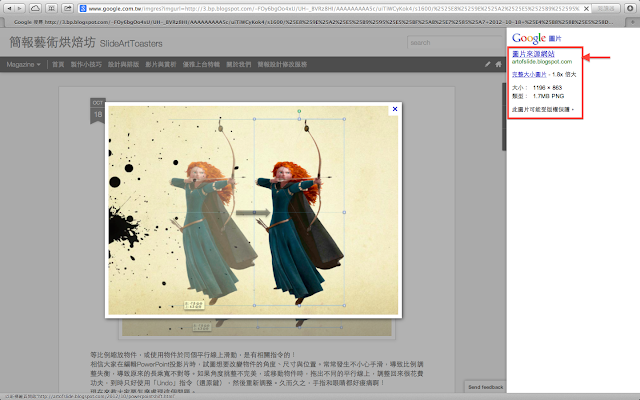Open the 製作小技巧 menu item
Image resolution: width=640 pixels, height=400 pixels.
point(86,64)
